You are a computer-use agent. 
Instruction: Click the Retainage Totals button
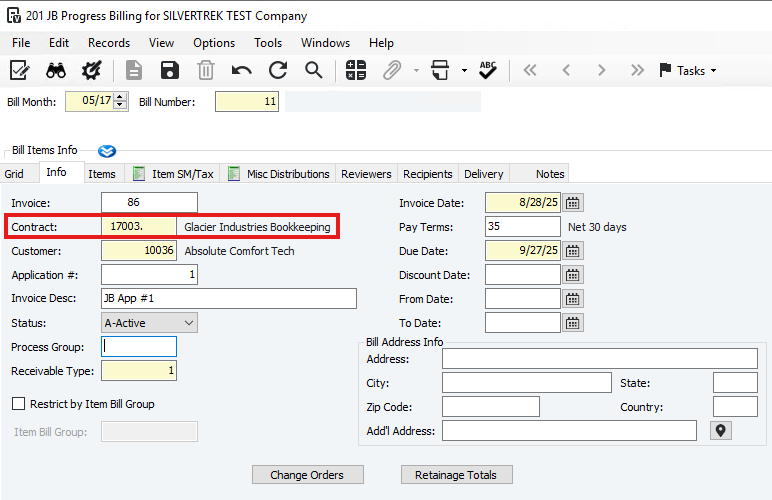[456, 475]
